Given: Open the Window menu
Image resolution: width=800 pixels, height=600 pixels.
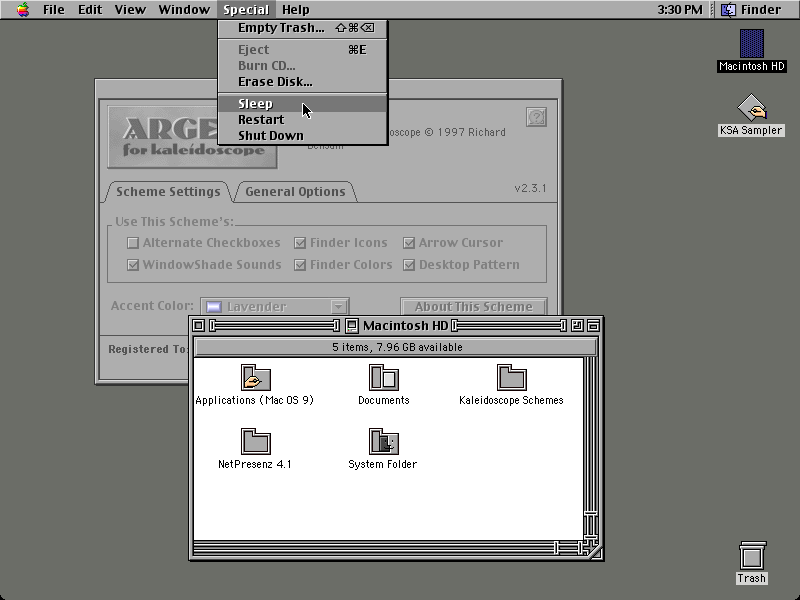Looking at the screenshot, I should pos(184,10).
